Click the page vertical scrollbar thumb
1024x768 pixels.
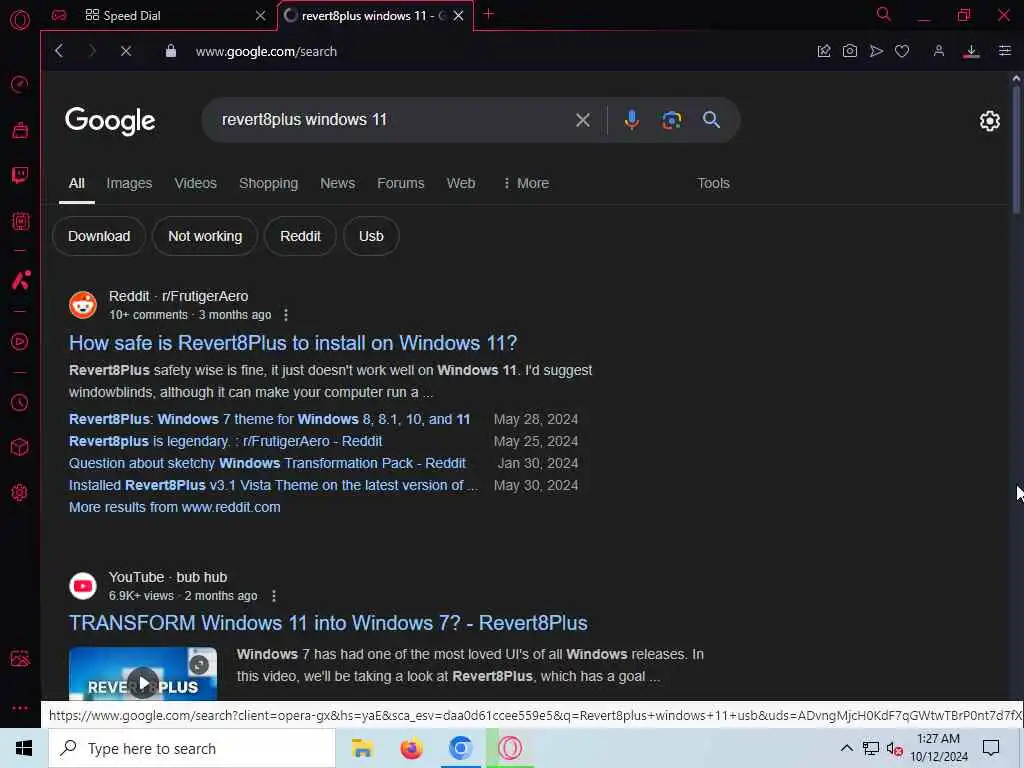click(1016, 149)
